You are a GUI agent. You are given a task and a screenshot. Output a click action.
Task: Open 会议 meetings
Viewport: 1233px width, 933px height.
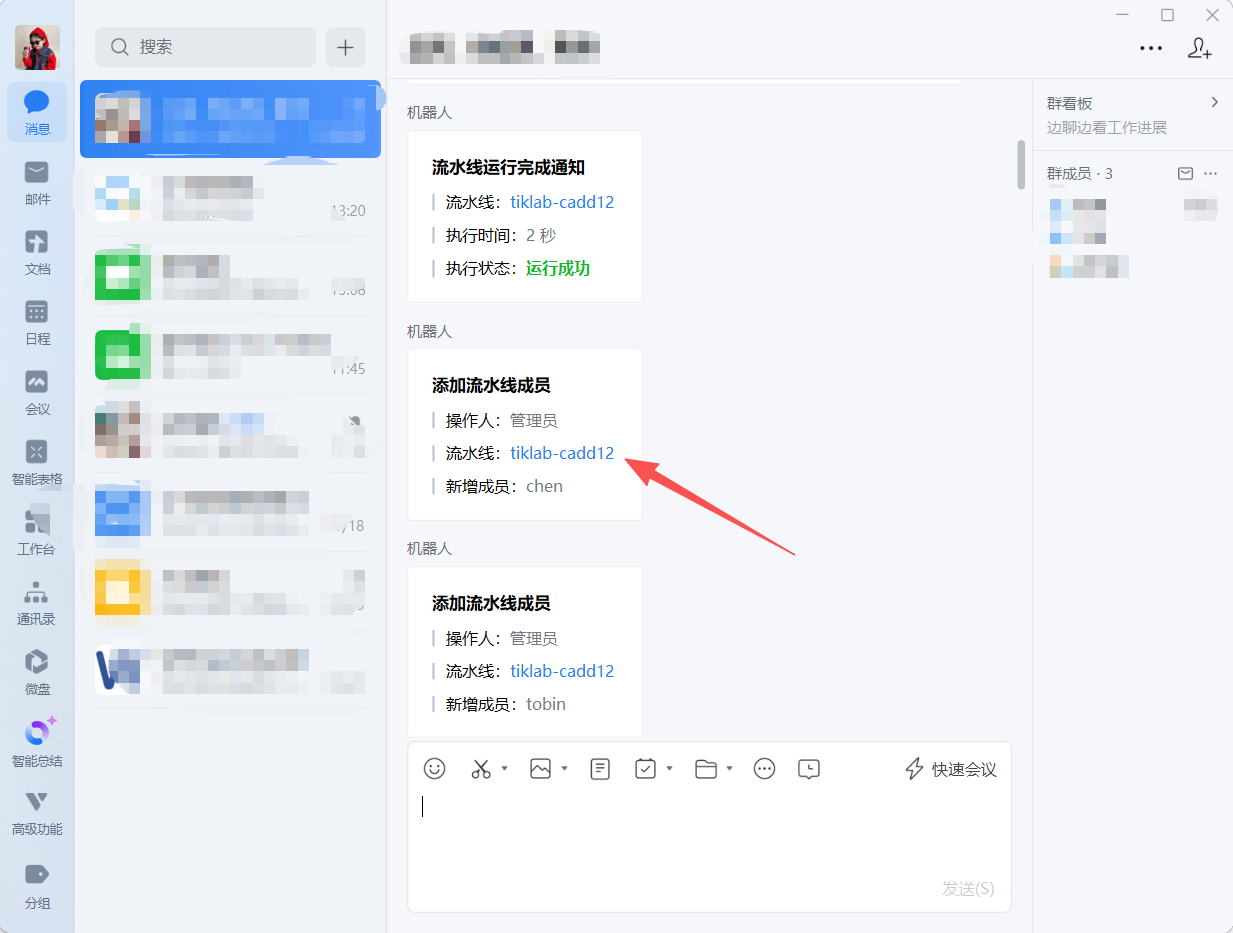coord(37,393)
